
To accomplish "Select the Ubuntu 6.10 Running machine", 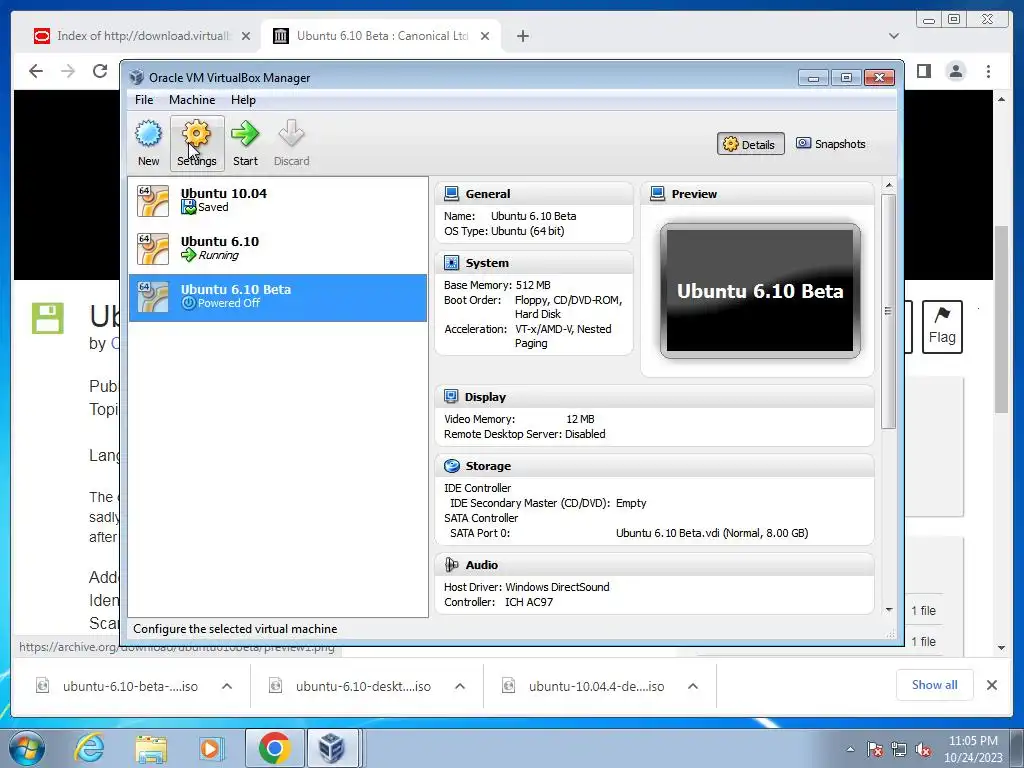I will (x=278, y=249).
